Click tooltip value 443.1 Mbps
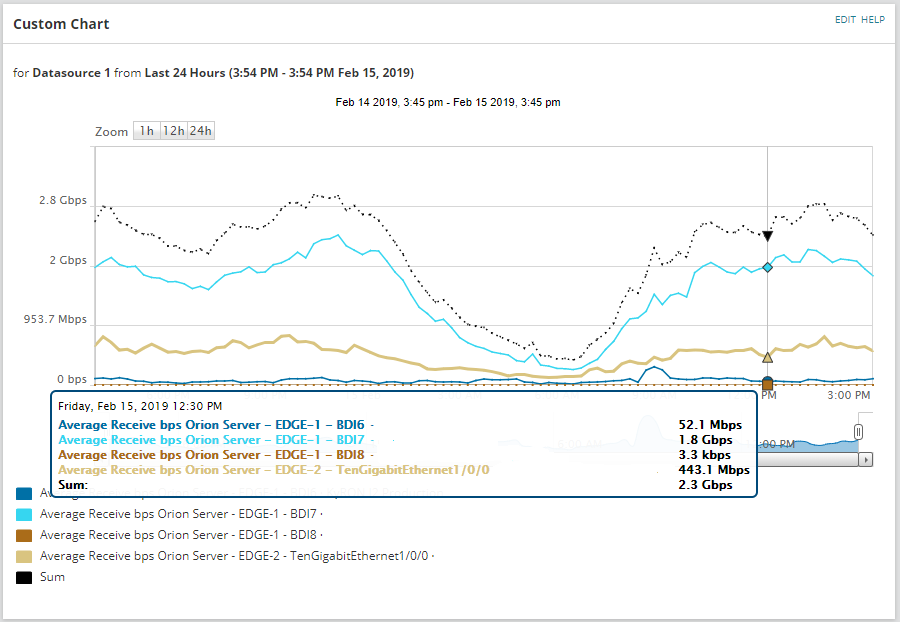This screenshot has height=622, width=900. click(714, 470)
